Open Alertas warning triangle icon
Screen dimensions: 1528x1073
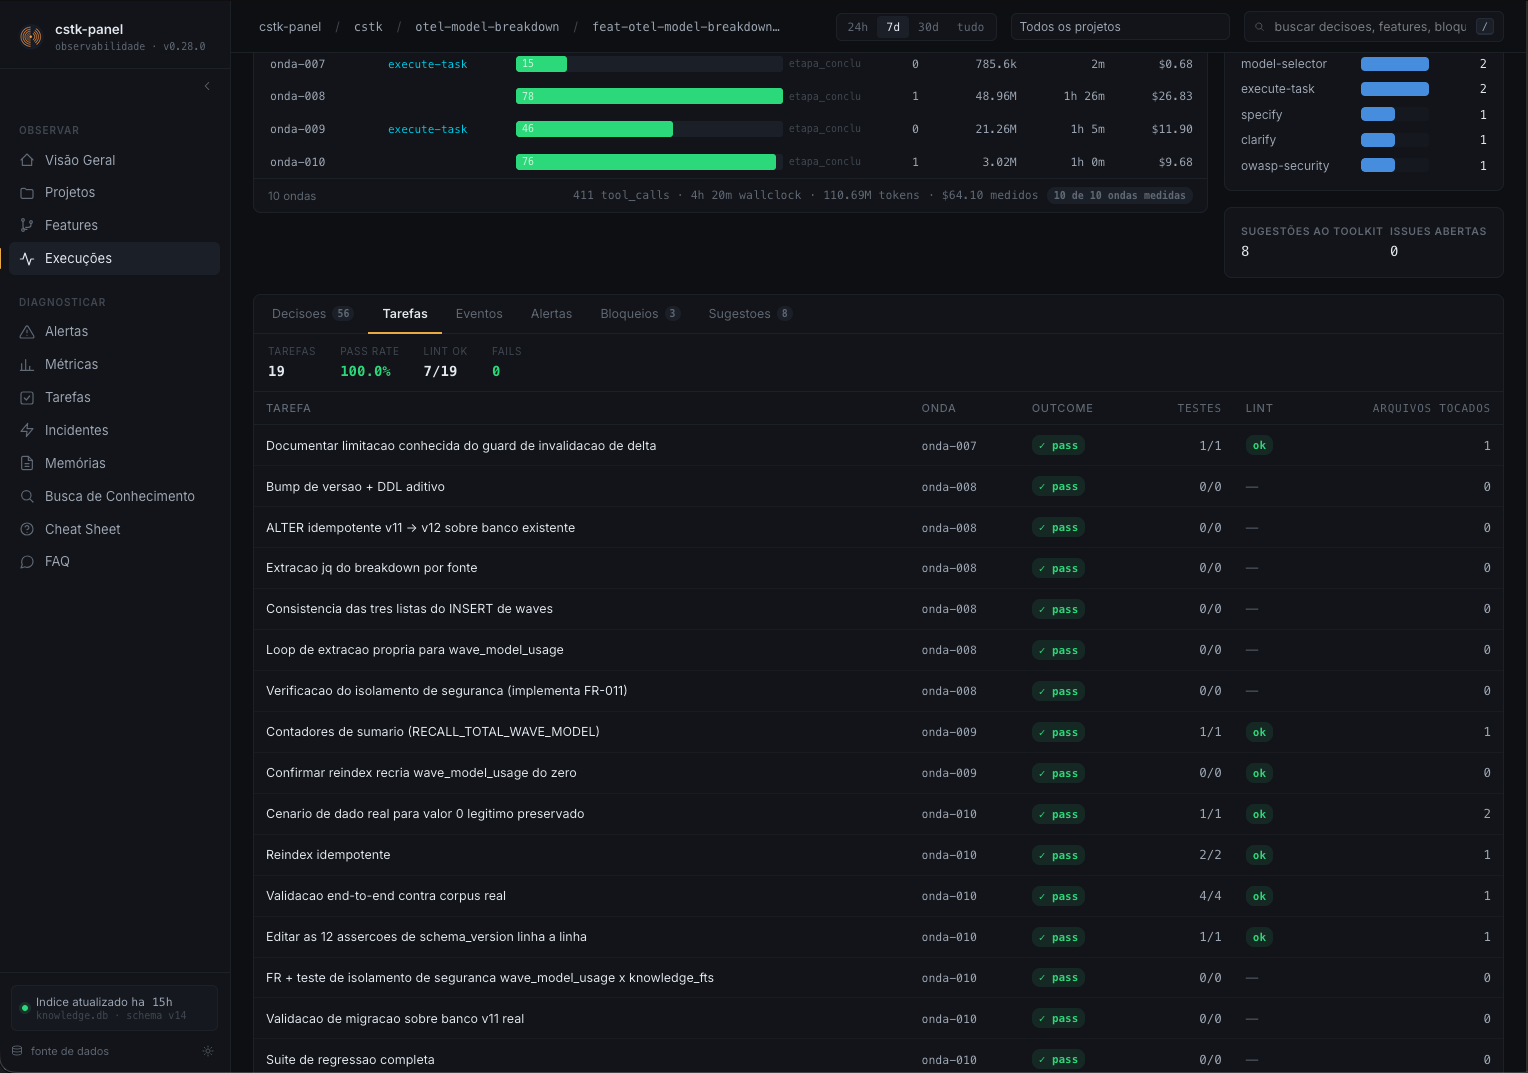(27, 332)
